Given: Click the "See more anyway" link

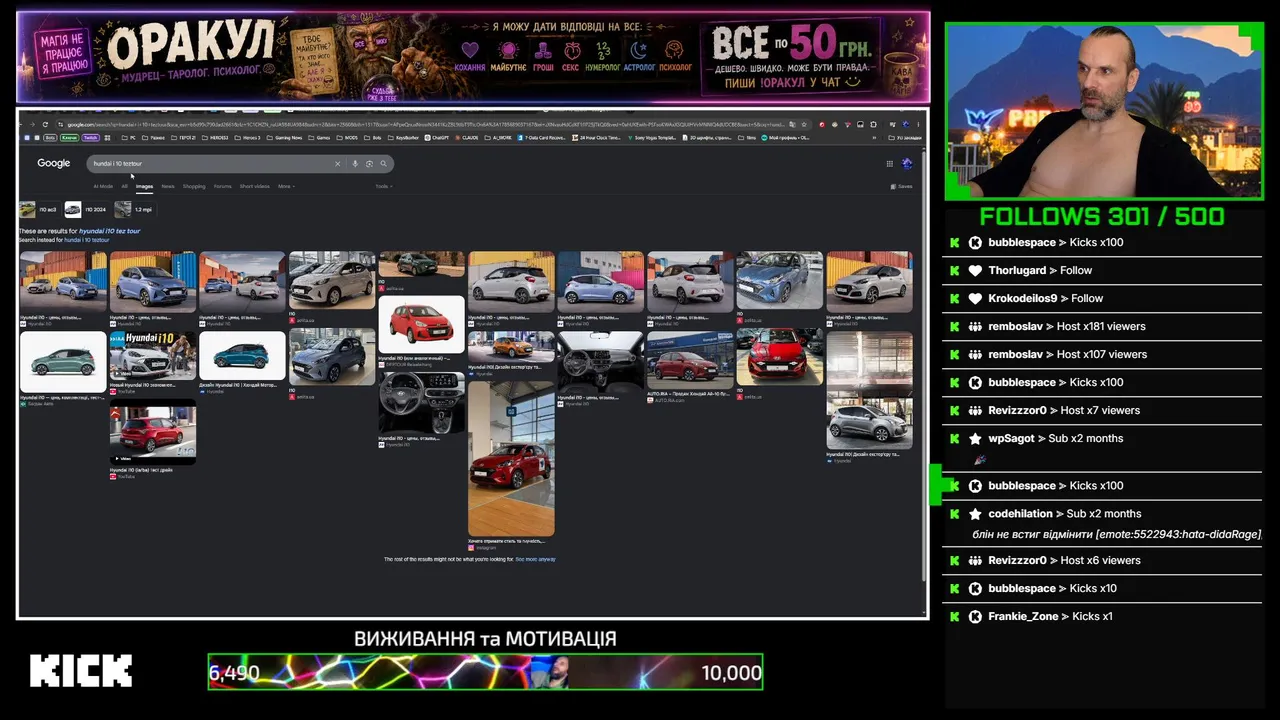Looking at the screenshot, I should (x=535, y=559).
